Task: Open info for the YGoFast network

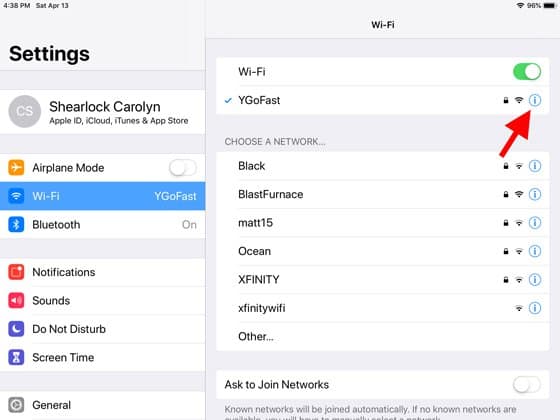Action: [x=535, y=100]
